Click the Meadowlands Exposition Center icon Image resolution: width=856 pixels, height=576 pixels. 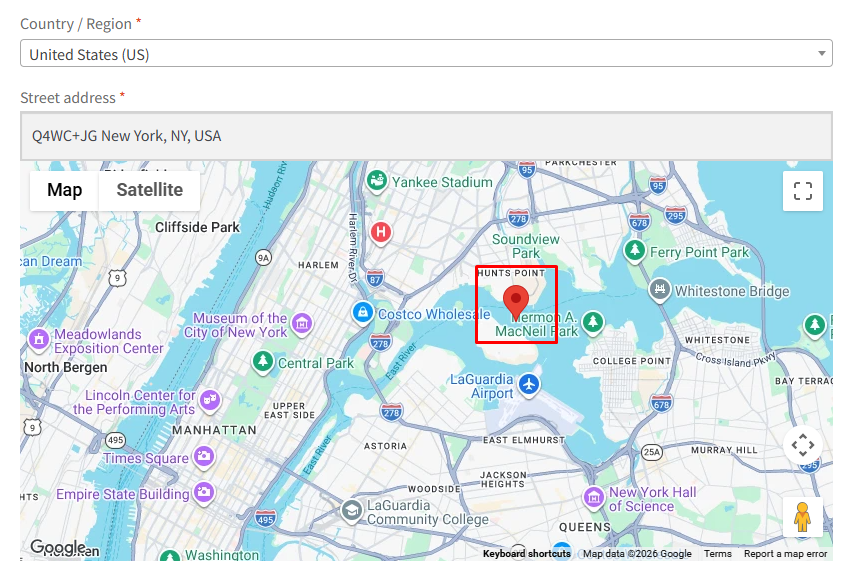(x=39, y=340)
